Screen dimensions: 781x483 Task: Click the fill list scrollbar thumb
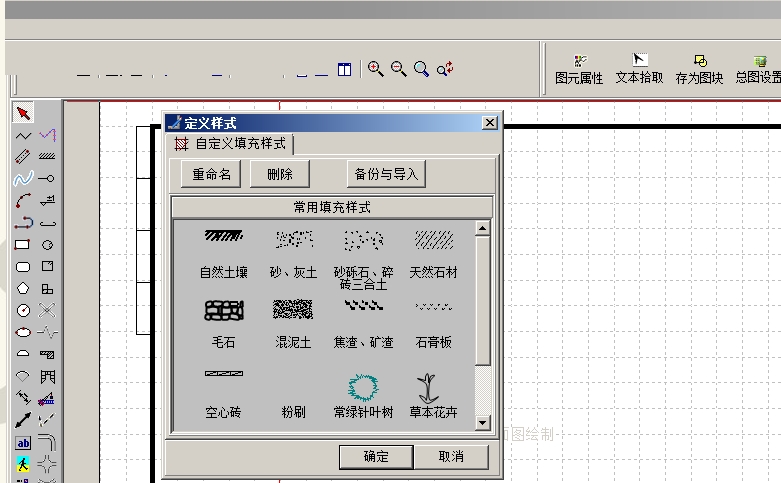(482, 301)
